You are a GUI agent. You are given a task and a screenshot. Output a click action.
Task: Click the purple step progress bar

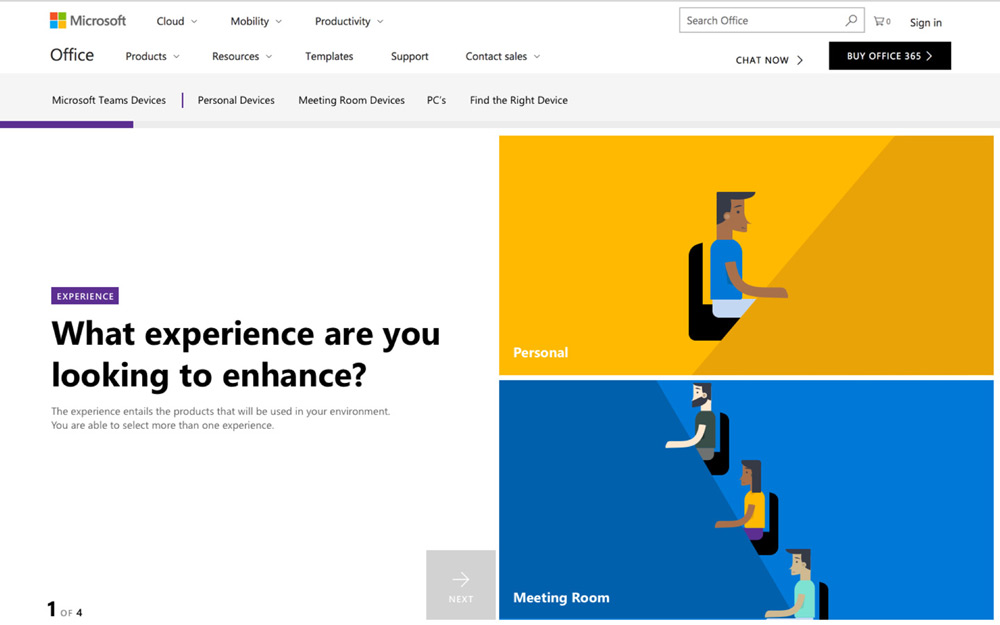coord(66,124)
